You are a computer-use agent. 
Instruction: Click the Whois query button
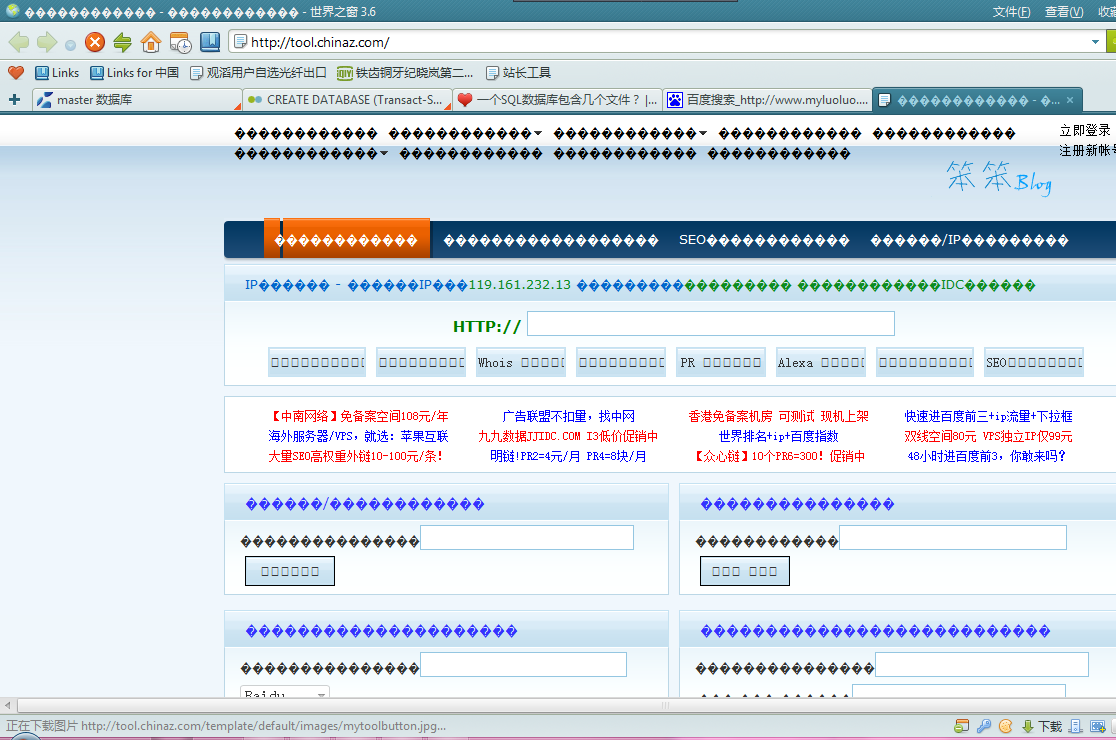pos(521,362)
